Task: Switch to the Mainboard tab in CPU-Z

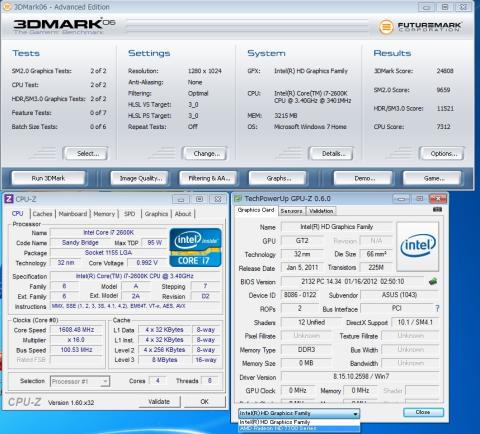Action: pyautogui.click(x=73, y=214)
